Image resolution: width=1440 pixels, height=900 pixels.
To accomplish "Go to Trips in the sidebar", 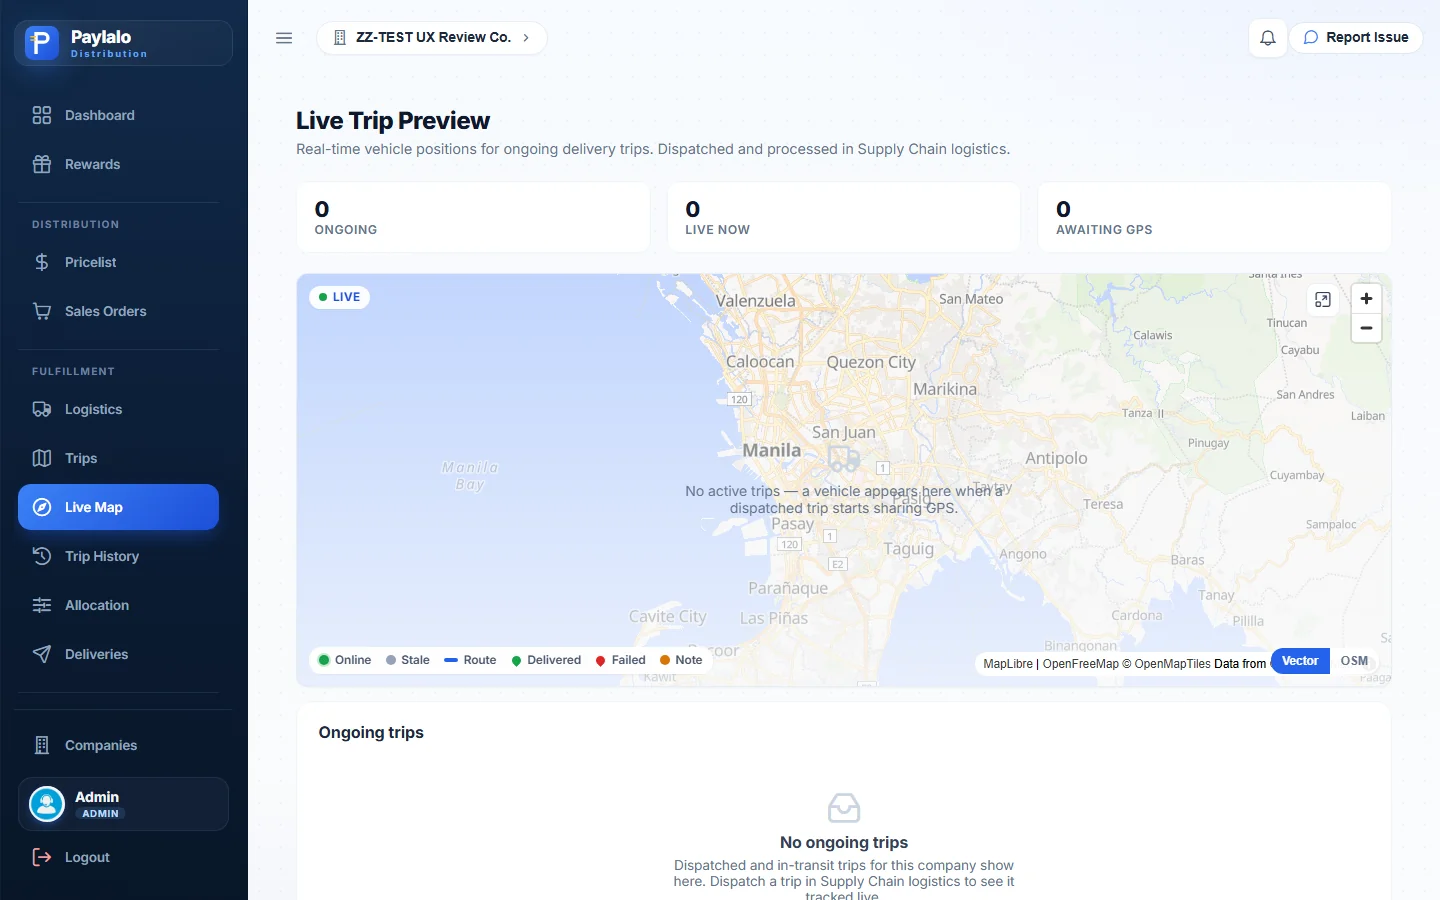I will tap(118, 458).
